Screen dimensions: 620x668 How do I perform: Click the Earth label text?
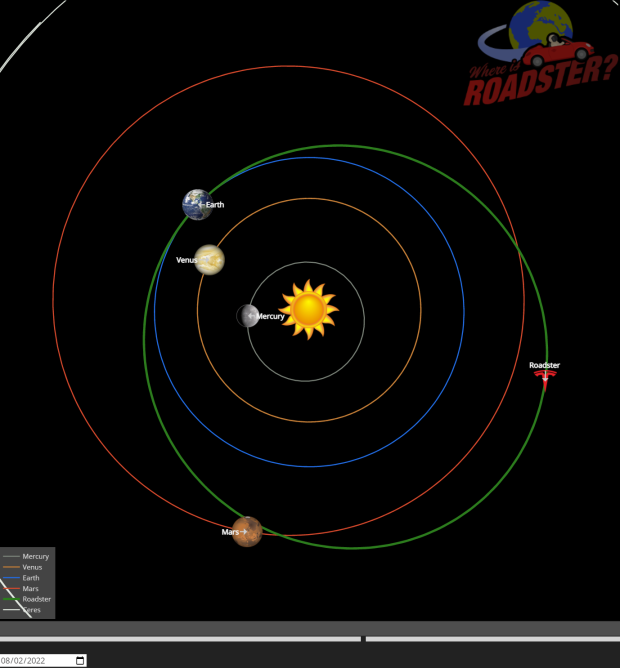(x=215, y=204)
